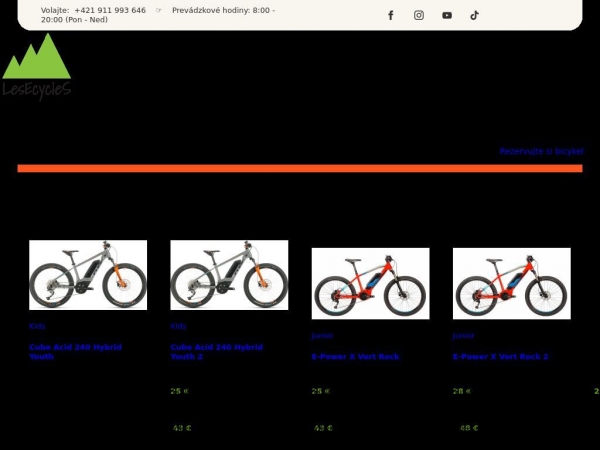Select Junior category above E-Power X Vert Rock 2

(x=463, y=336)
